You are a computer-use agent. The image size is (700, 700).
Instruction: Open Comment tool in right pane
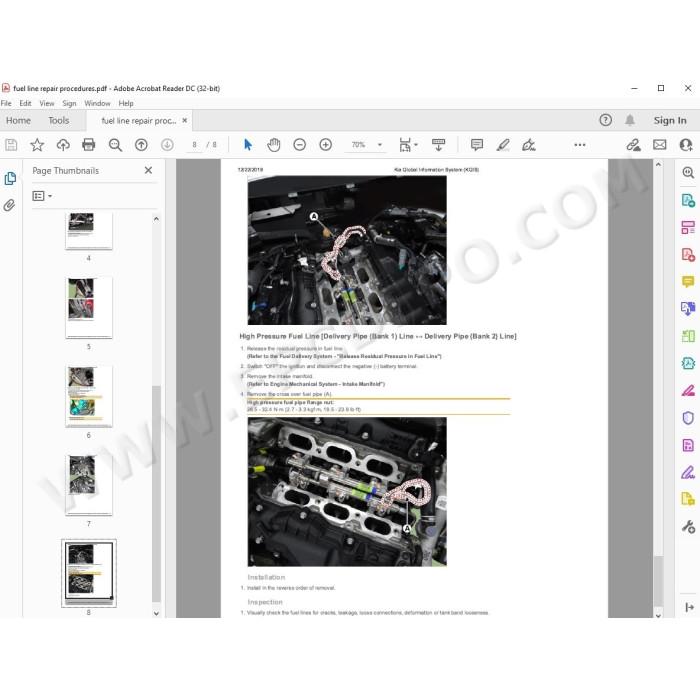click(688, 282)
